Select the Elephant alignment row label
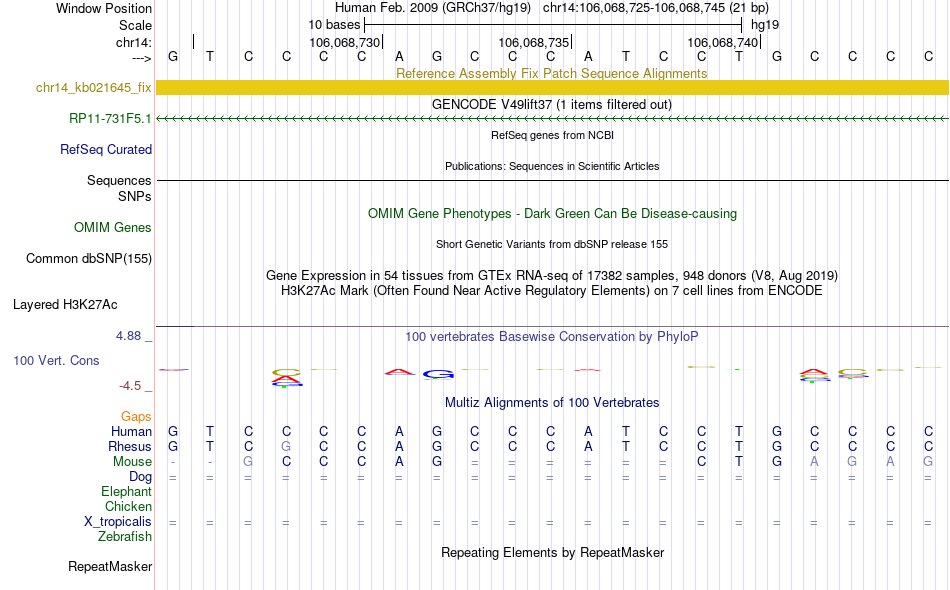Viewport: 950px width, 590px height. (x=126, y=492)
